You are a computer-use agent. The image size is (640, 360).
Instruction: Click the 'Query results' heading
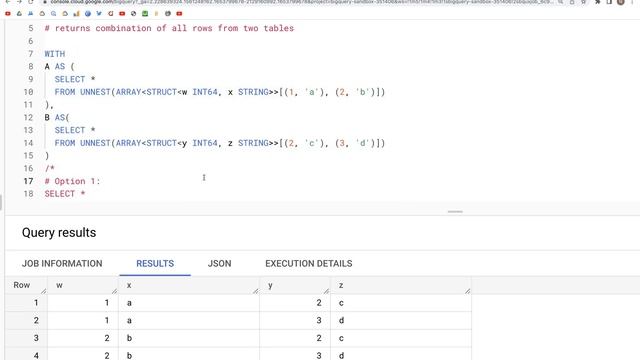click(59, 233)
